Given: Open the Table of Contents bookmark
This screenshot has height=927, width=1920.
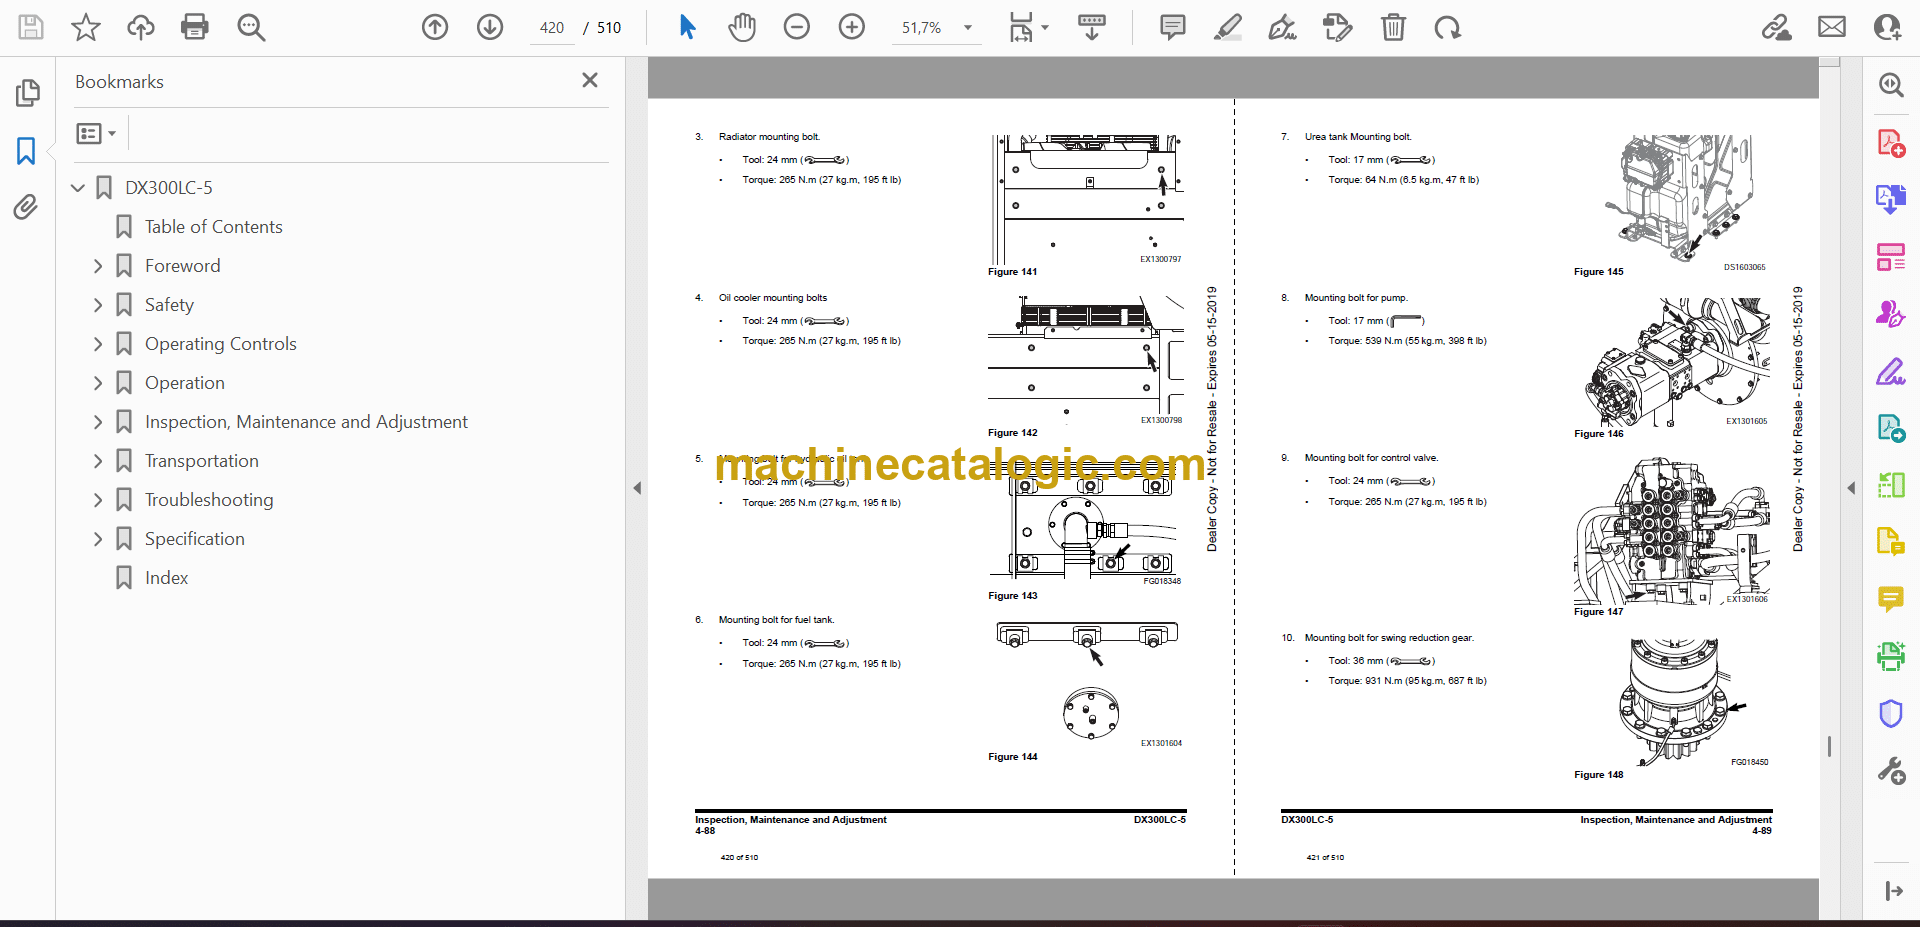Looking at the screenshot, I should point(213,227).
